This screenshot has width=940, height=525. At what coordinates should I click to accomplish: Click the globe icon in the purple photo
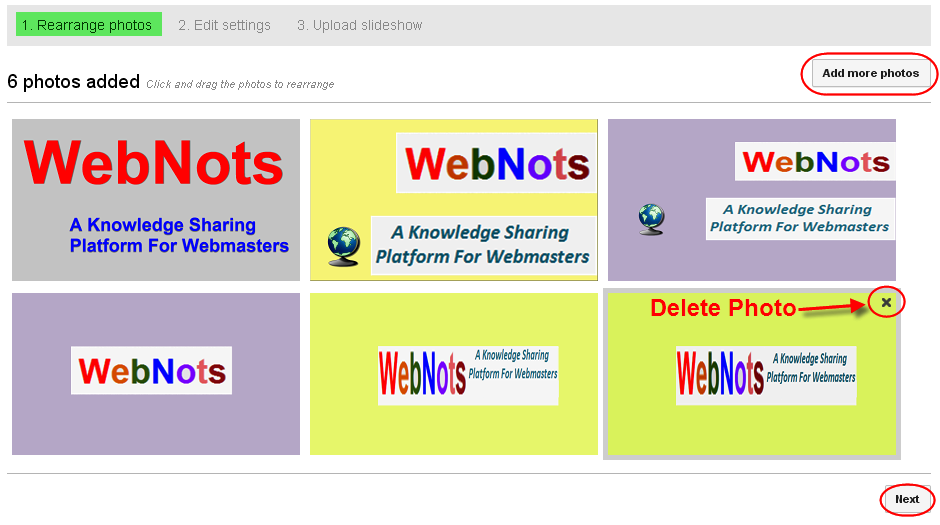(x=651, y=219)
